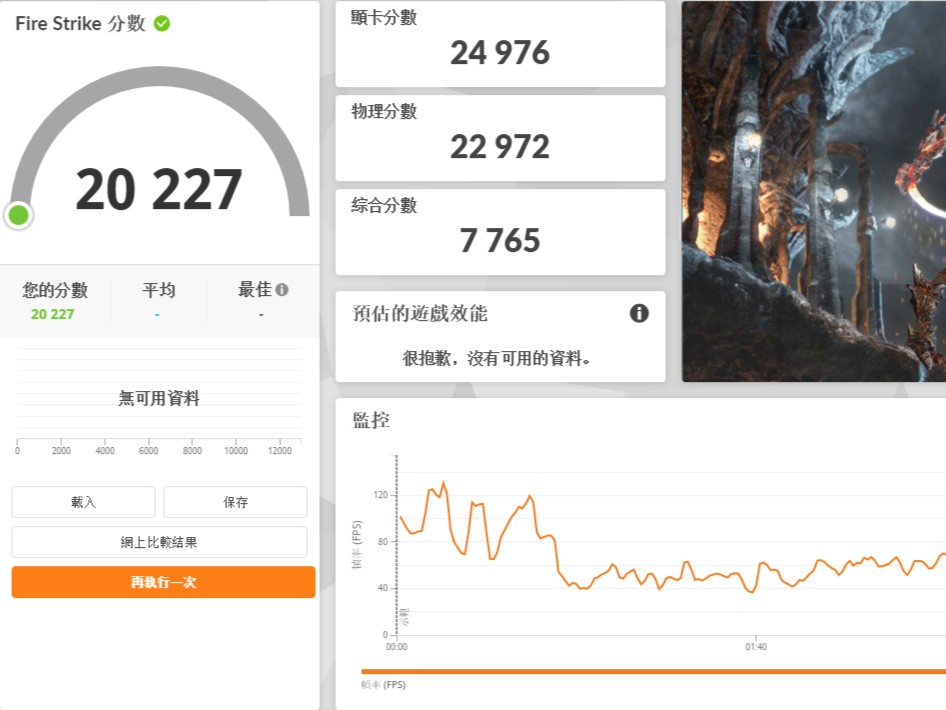
Task: Select the main score 20 227
Action: point(159,189)
